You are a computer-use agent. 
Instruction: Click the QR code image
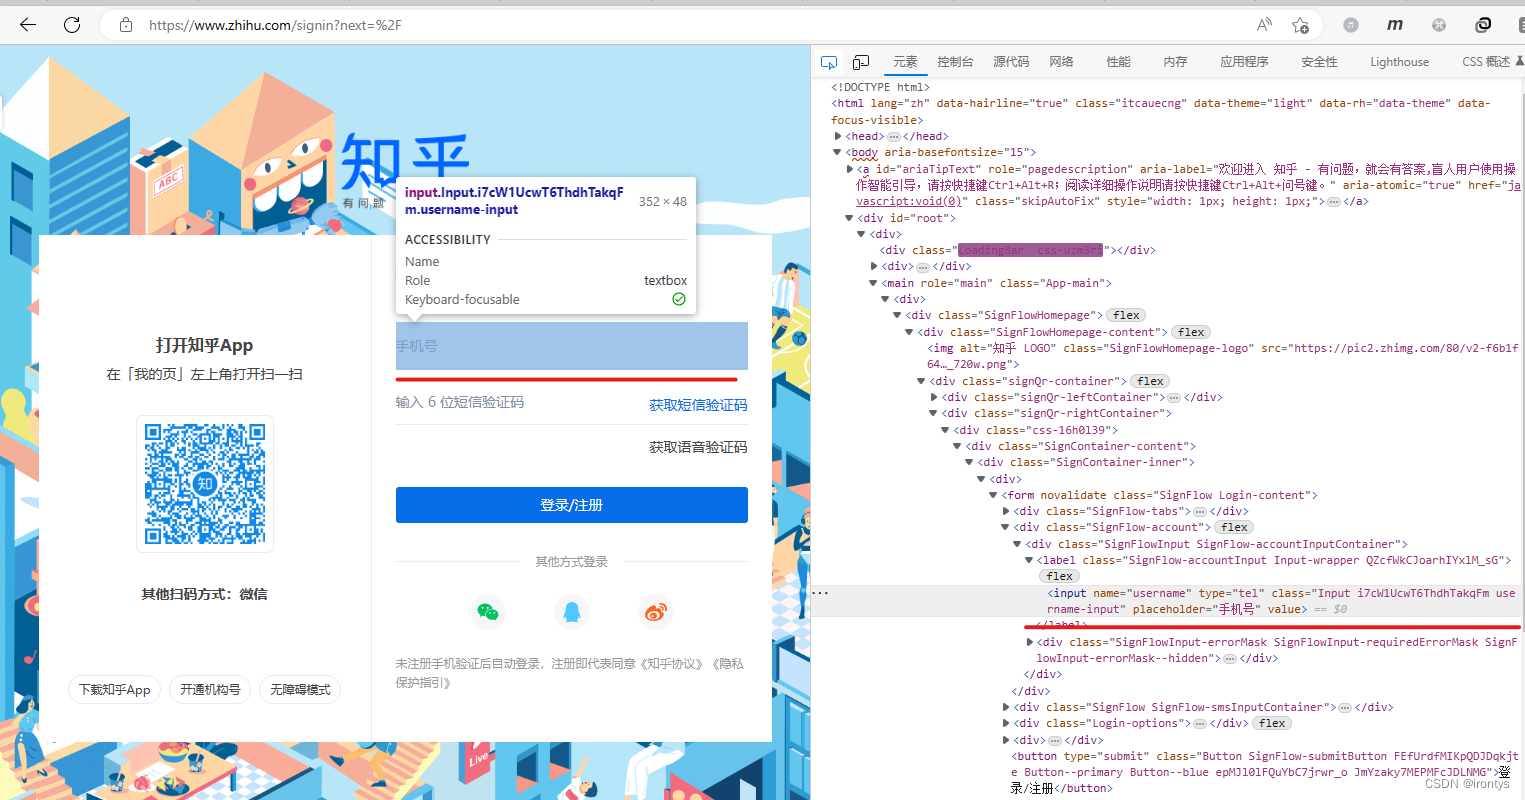205,484
